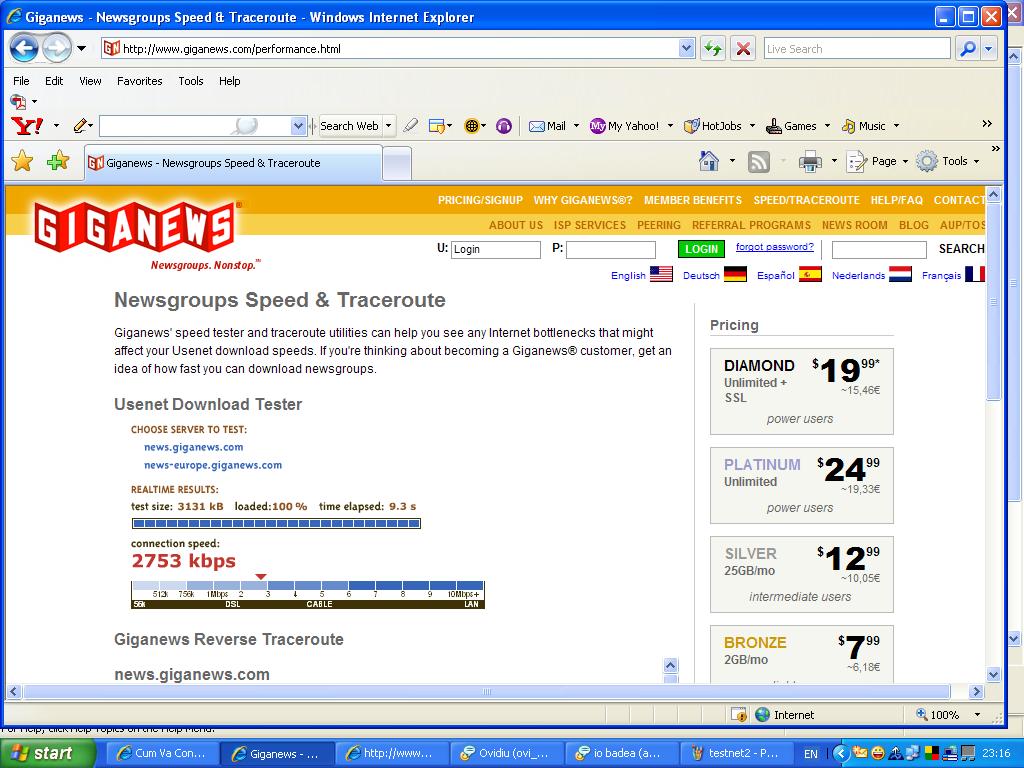Open HotJobs toolbar button
The image size is (1024, 768).
click(x=712, y=126)
